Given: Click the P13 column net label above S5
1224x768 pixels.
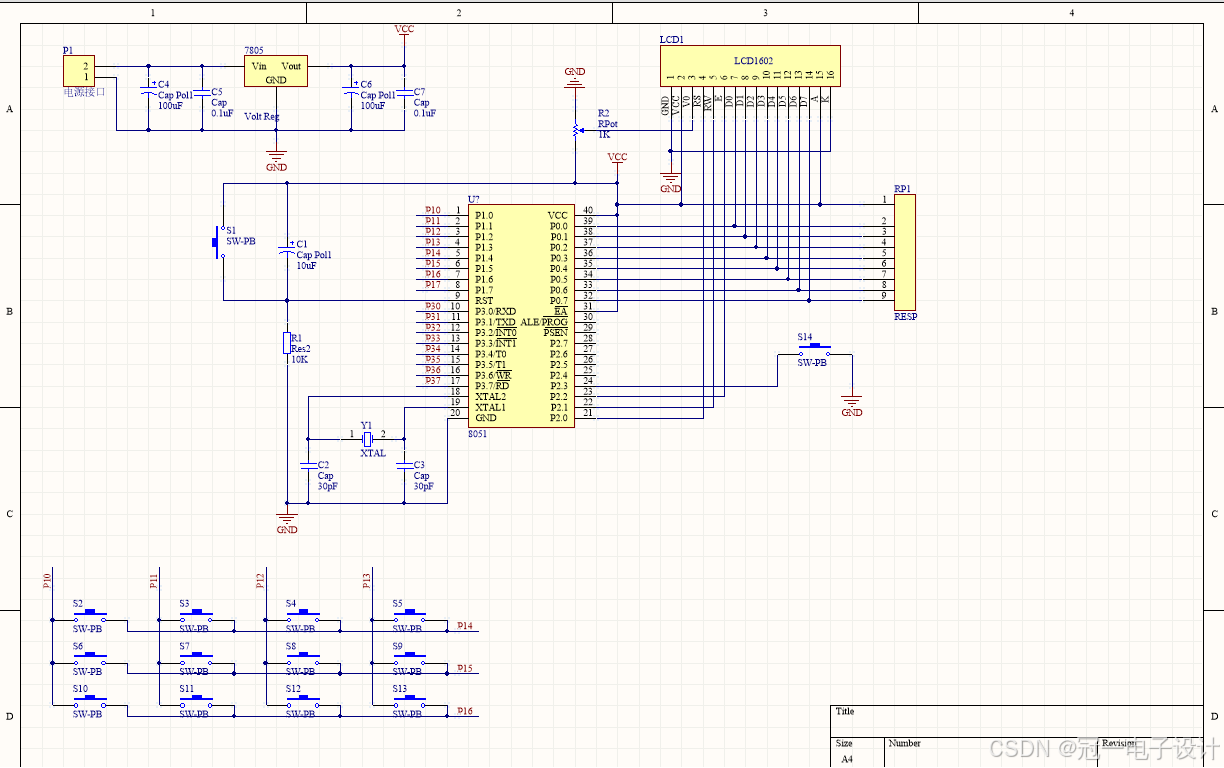Looking at the screenshot, I should 366,580.
